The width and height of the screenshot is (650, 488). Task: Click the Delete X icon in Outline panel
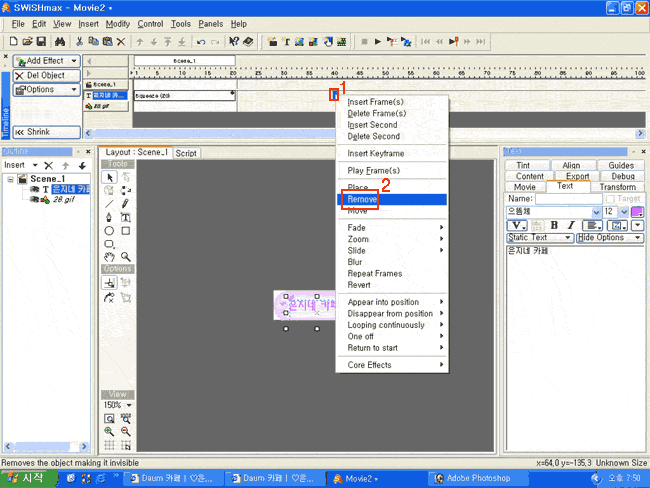(49, 166)
